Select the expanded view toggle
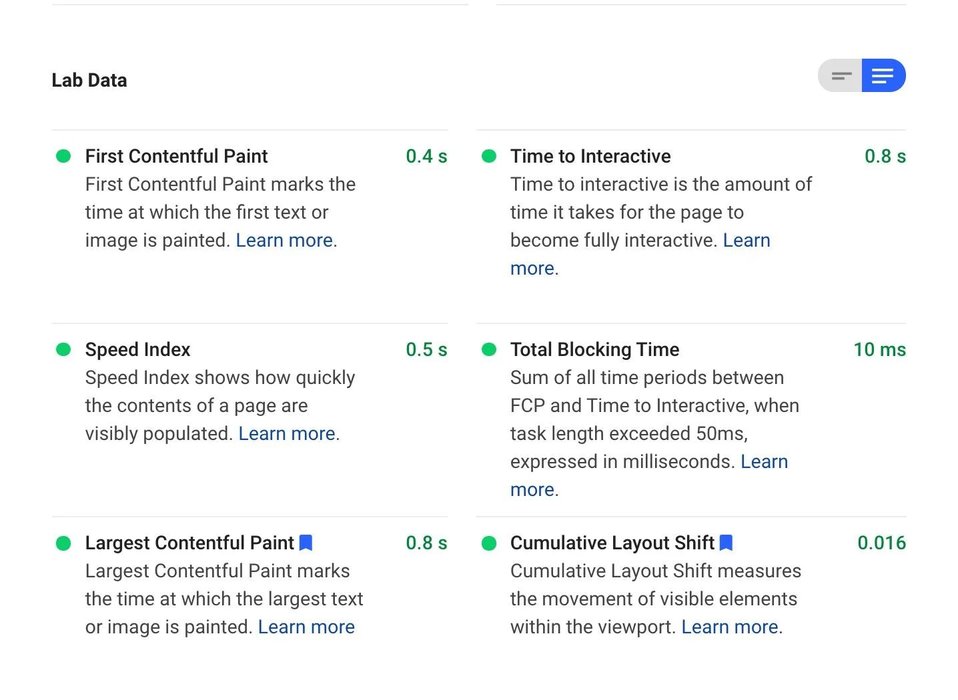Viewport: 958px width, 700px height. coord(883,76)
